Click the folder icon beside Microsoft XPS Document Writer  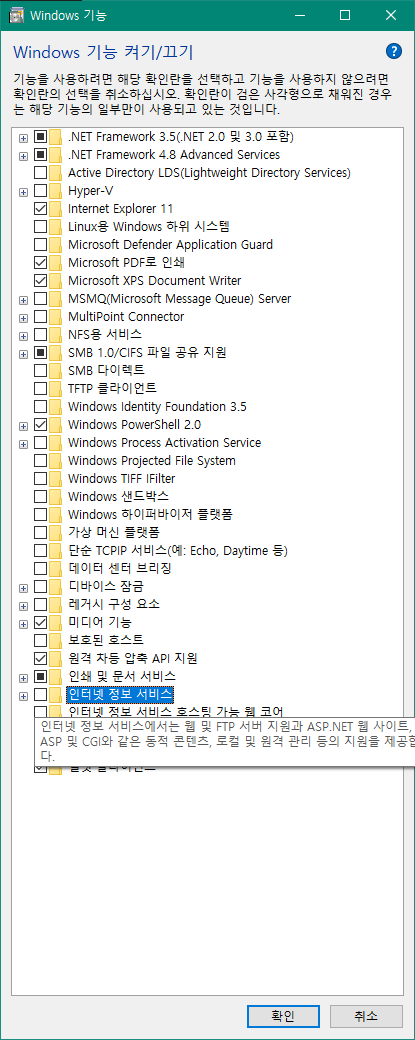point(56,281)
